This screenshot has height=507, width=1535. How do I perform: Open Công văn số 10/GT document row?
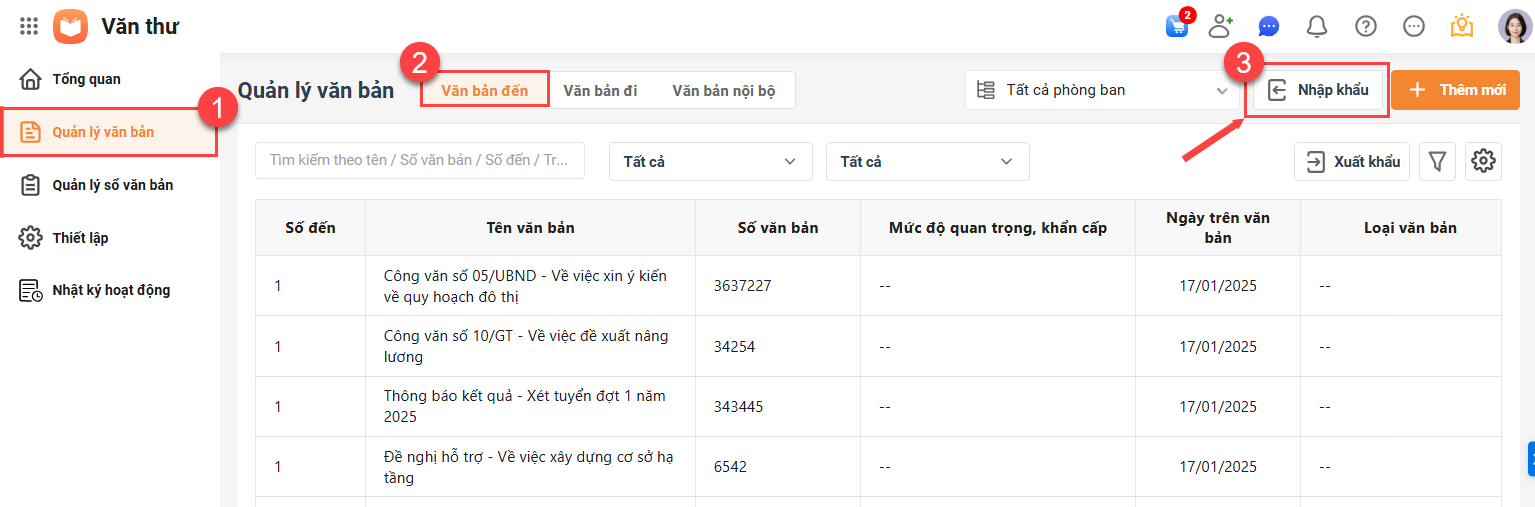pos(878,346)
